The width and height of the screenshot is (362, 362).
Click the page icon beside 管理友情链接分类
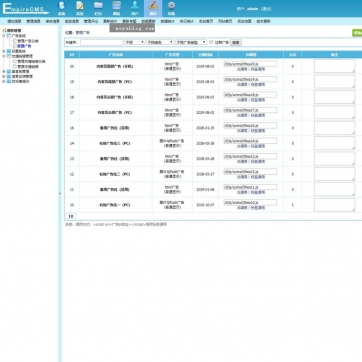click(15, 62)
